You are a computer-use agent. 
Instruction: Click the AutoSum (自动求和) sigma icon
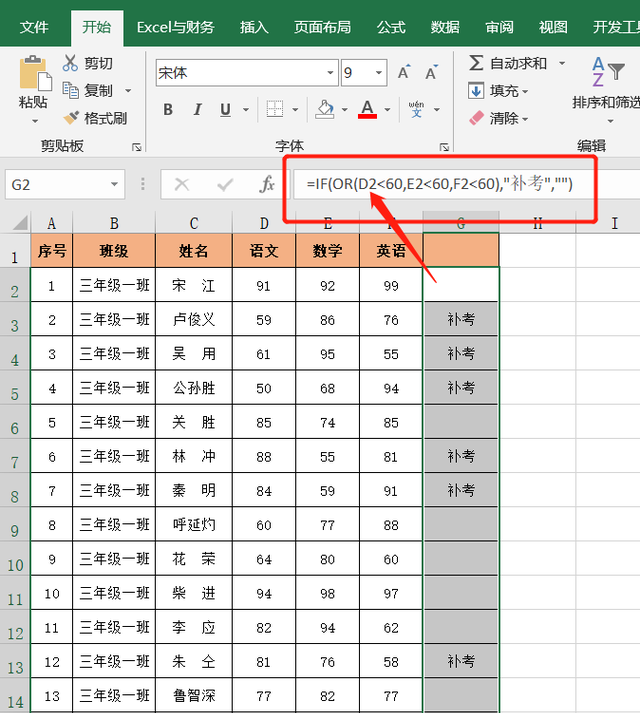[x=476, y=63]
